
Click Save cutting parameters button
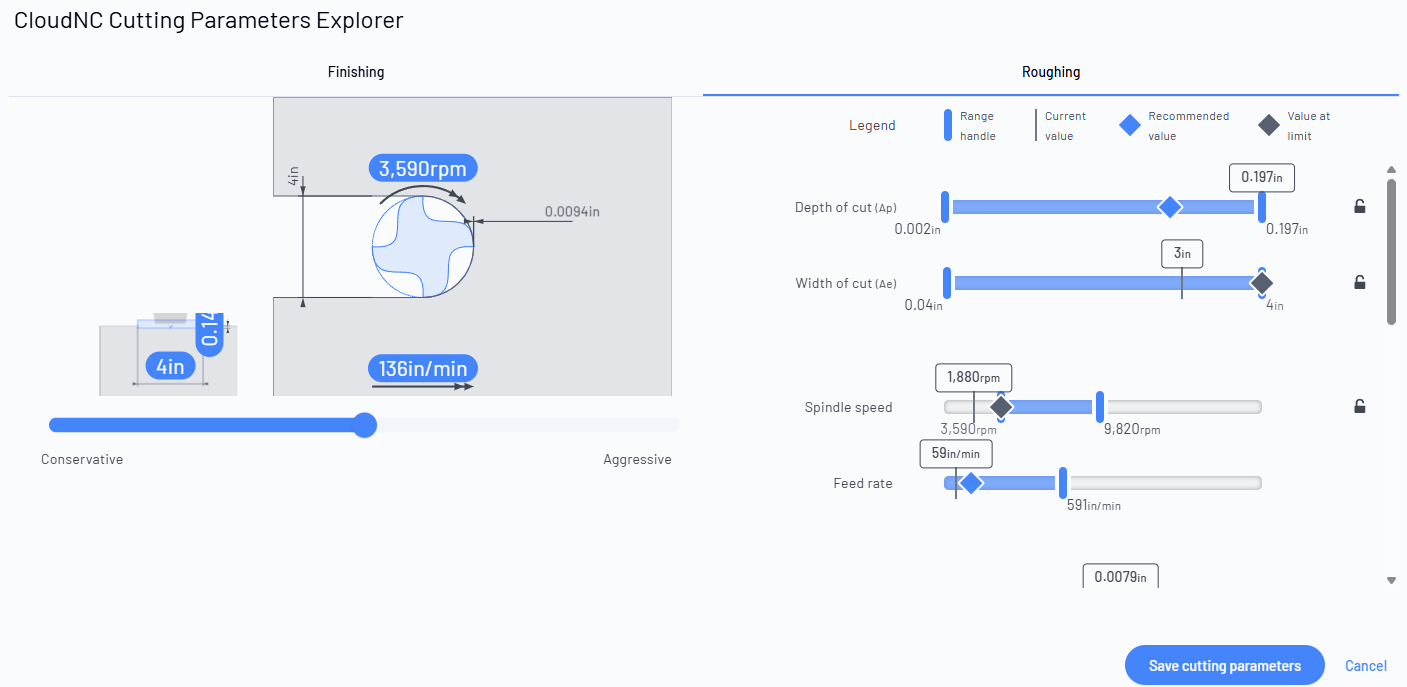(x=1225, y=665)
